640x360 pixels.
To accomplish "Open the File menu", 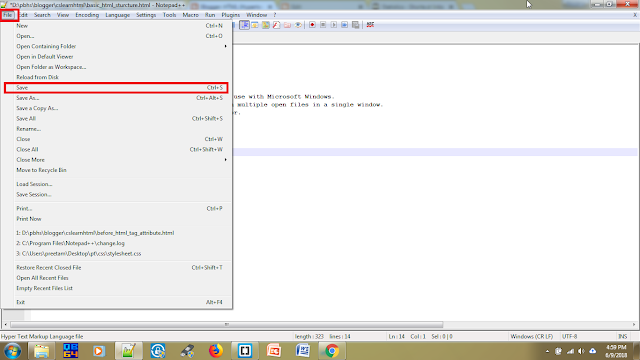I will click(8, 15).
